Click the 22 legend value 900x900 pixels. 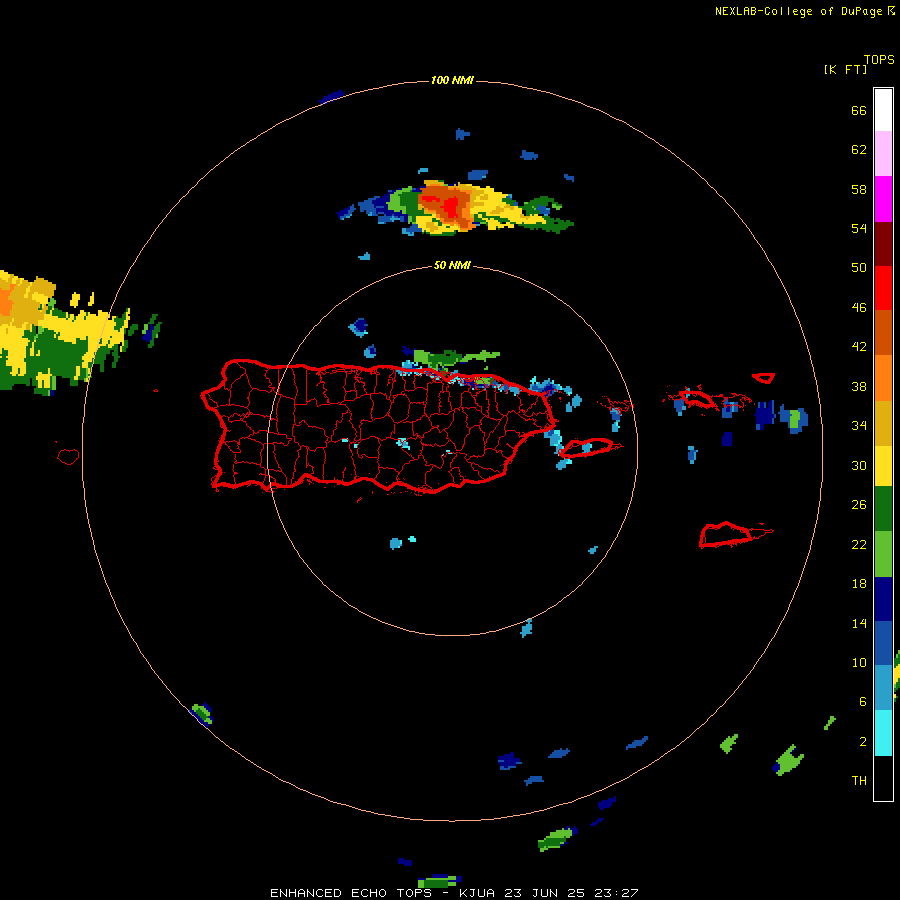(x=859, y=545)
